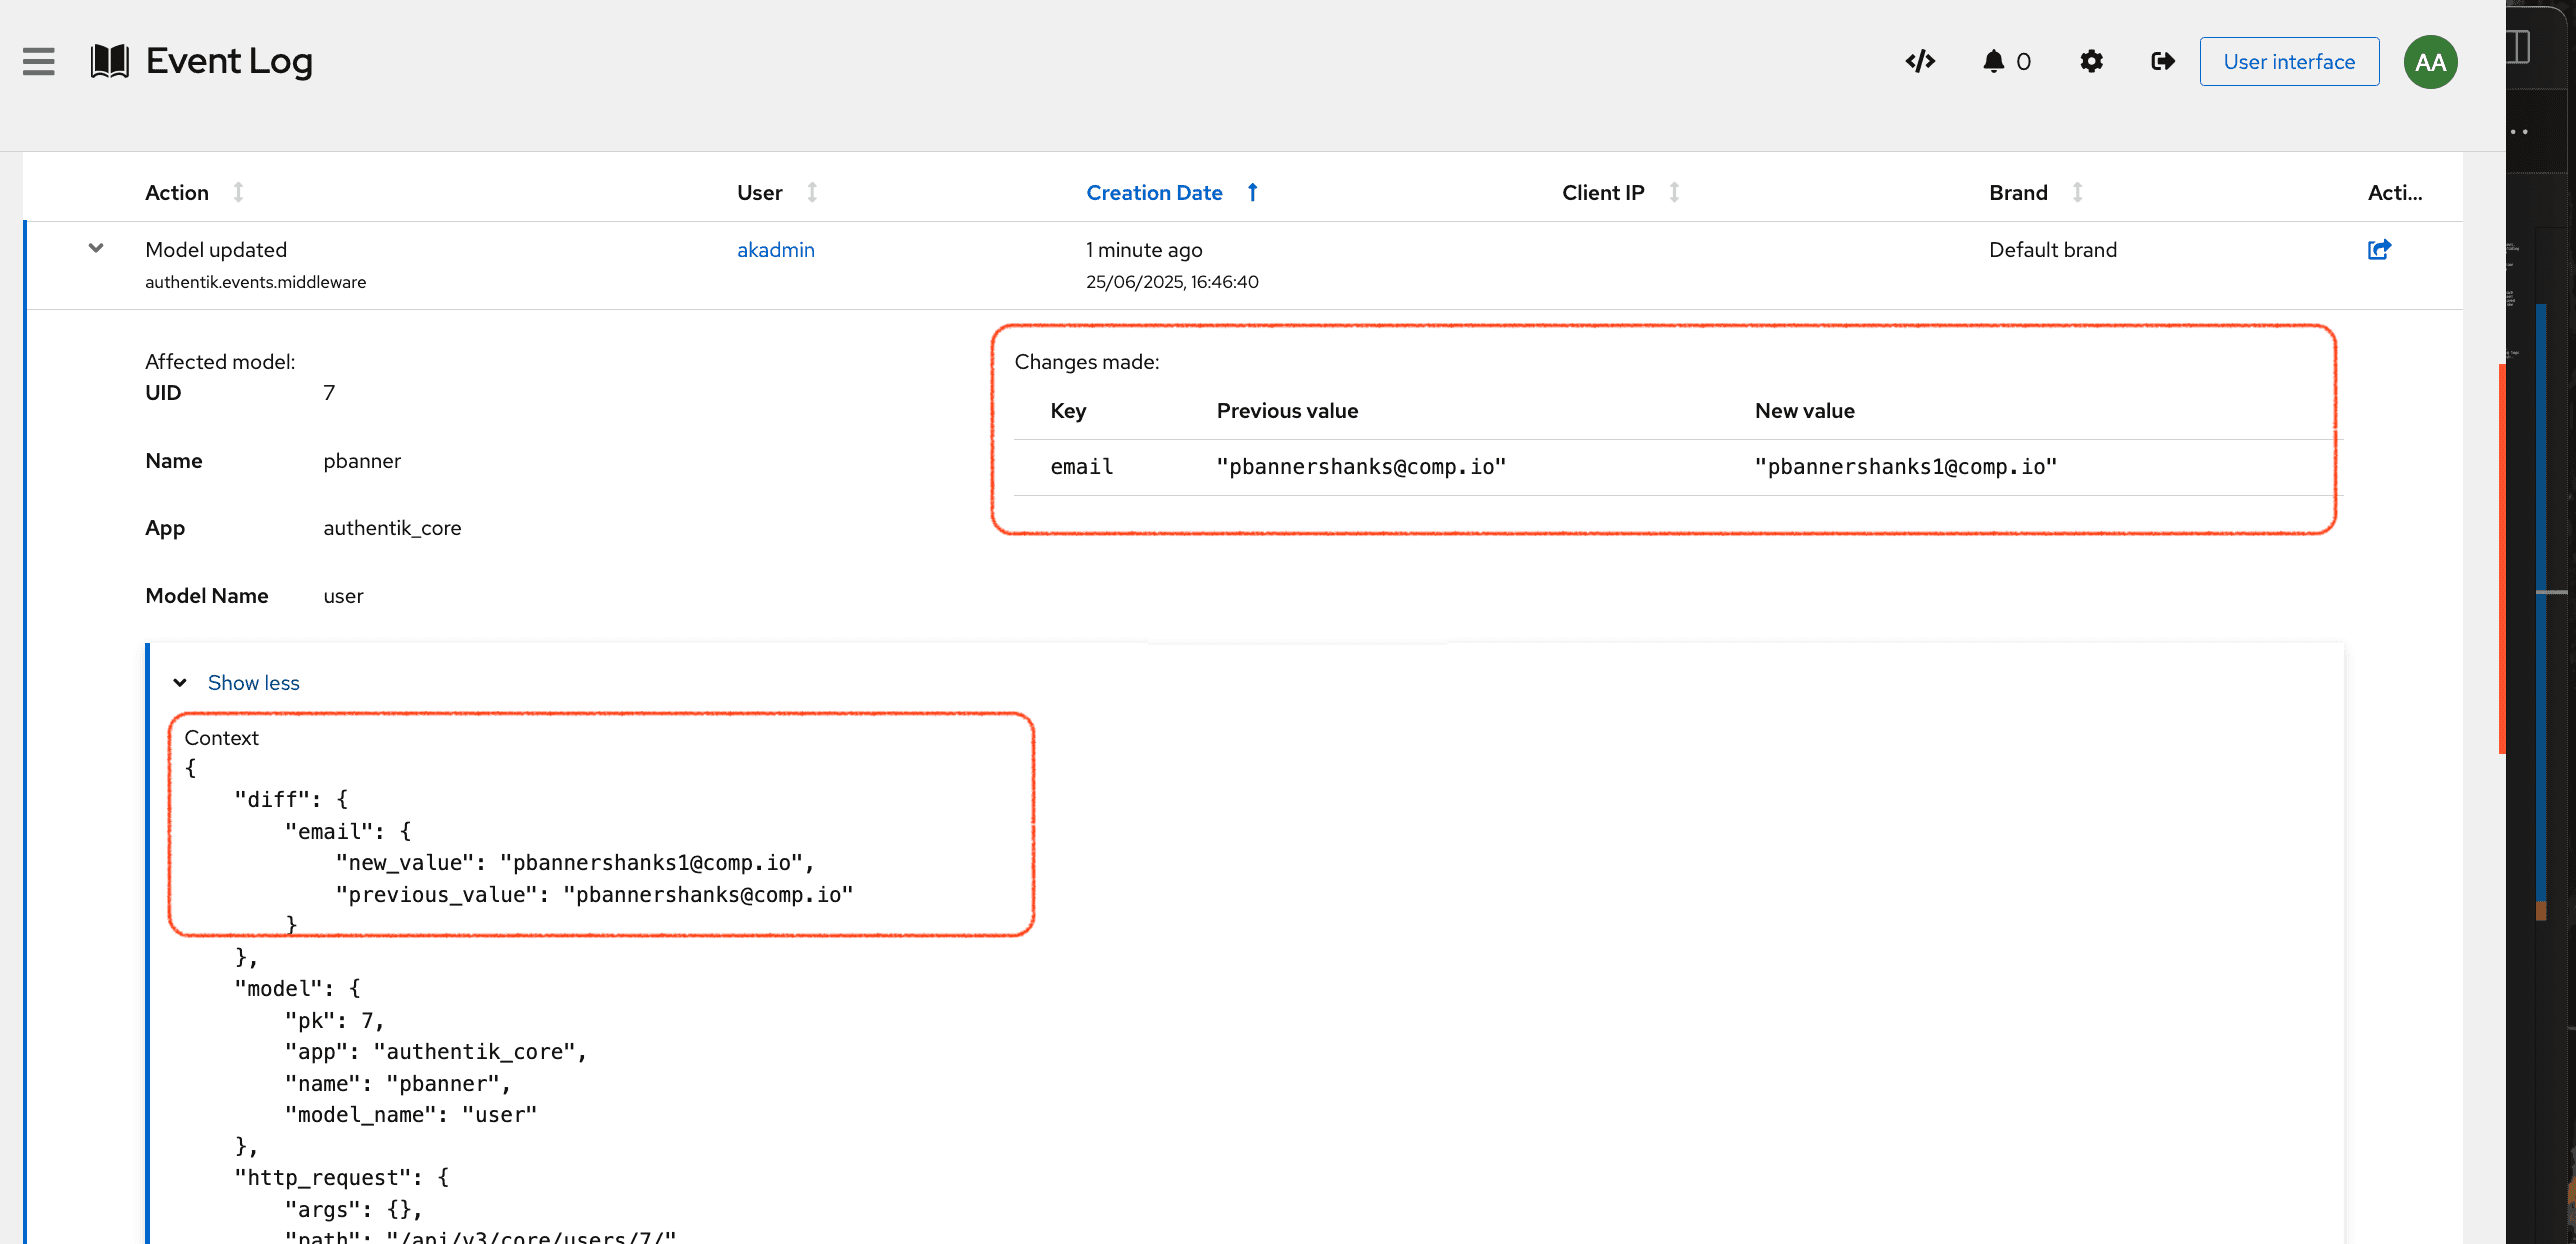This screenshot has width=2576, height=1244.
Task: Toggle Creation Date sort direction
Action: tap(1154, 192)
